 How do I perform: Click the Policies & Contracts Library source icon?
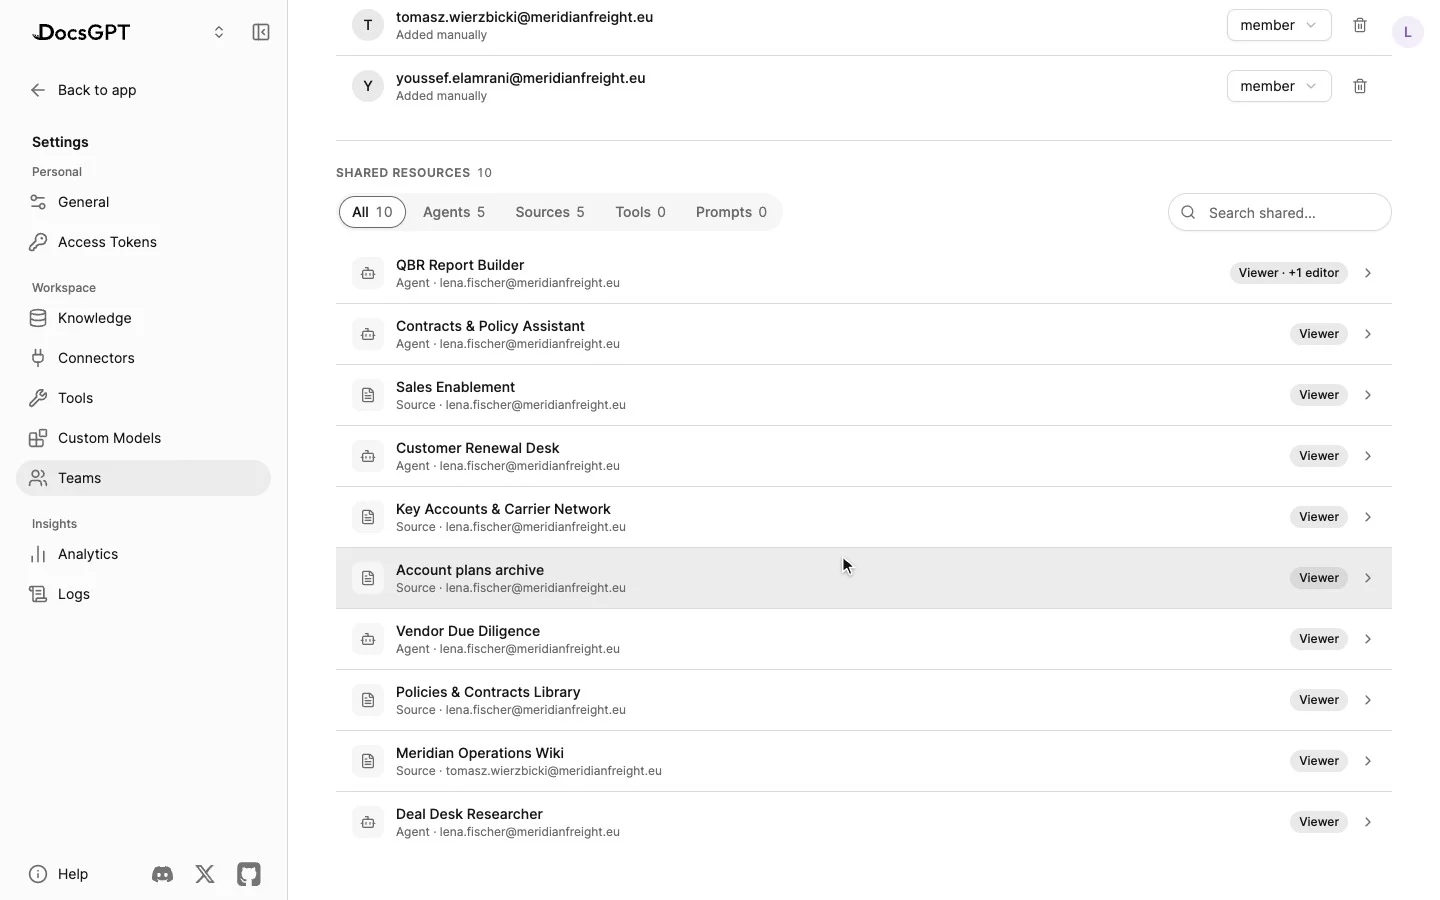(x=368, y=700)
